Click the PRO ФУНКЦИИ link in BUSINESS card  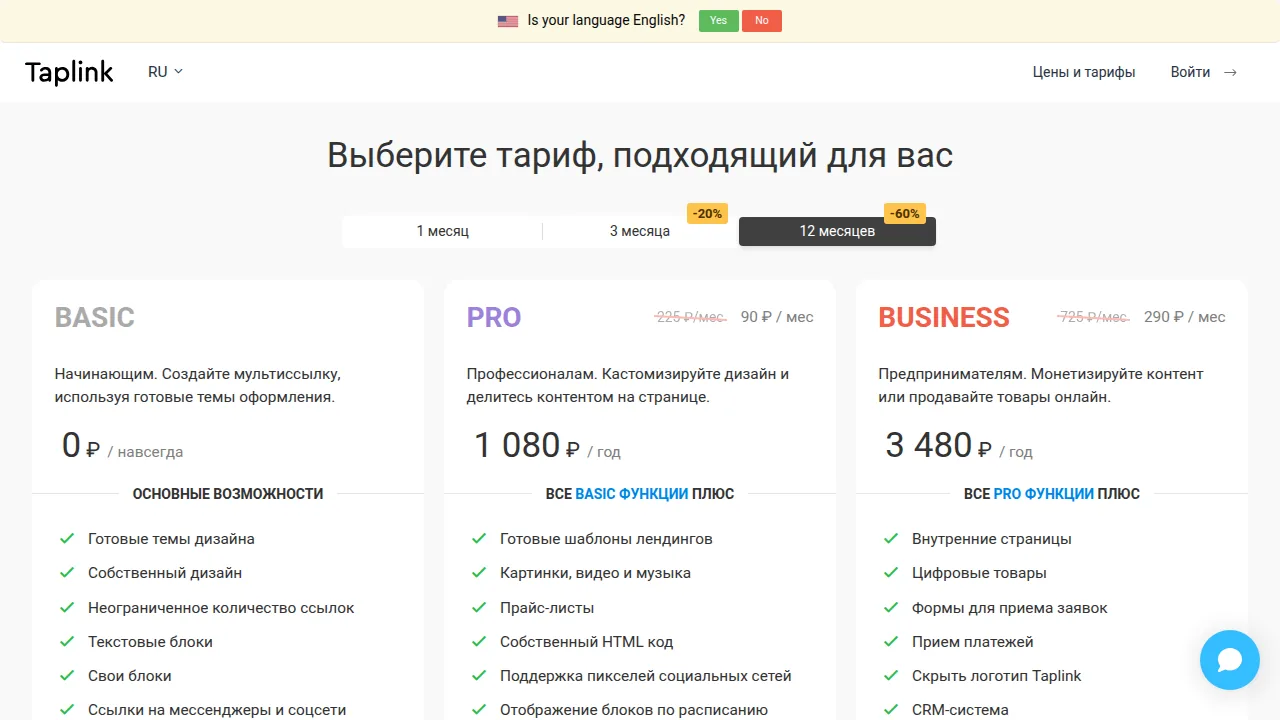click(x=1044, y=494)
